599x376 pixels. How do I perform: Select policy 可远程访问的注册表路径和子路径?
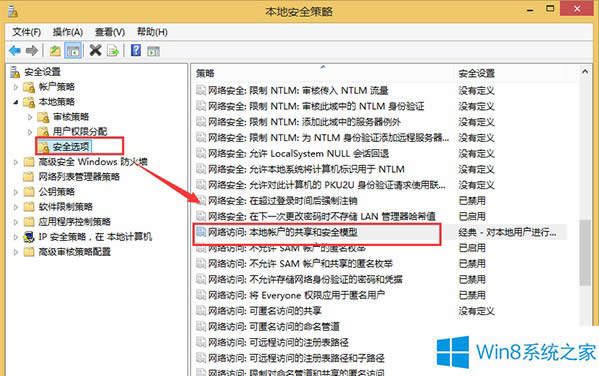tap(296, 358)
